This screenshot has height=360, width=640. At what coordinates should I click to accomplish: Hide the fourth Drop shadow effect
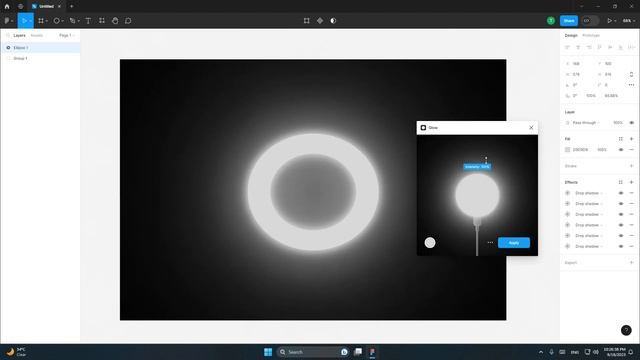[x=620, y=225]
